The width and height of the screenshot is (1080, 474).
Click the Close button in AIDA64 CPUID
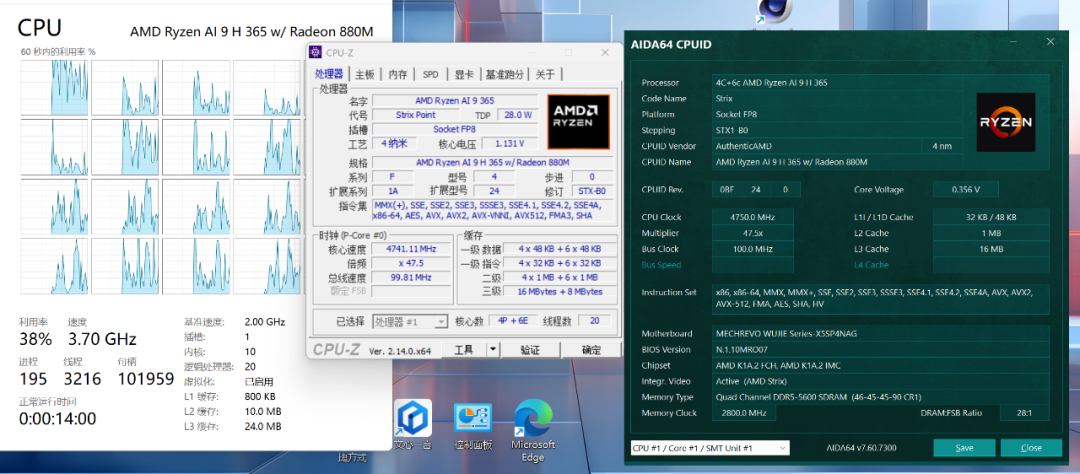tap(1031, 448)
